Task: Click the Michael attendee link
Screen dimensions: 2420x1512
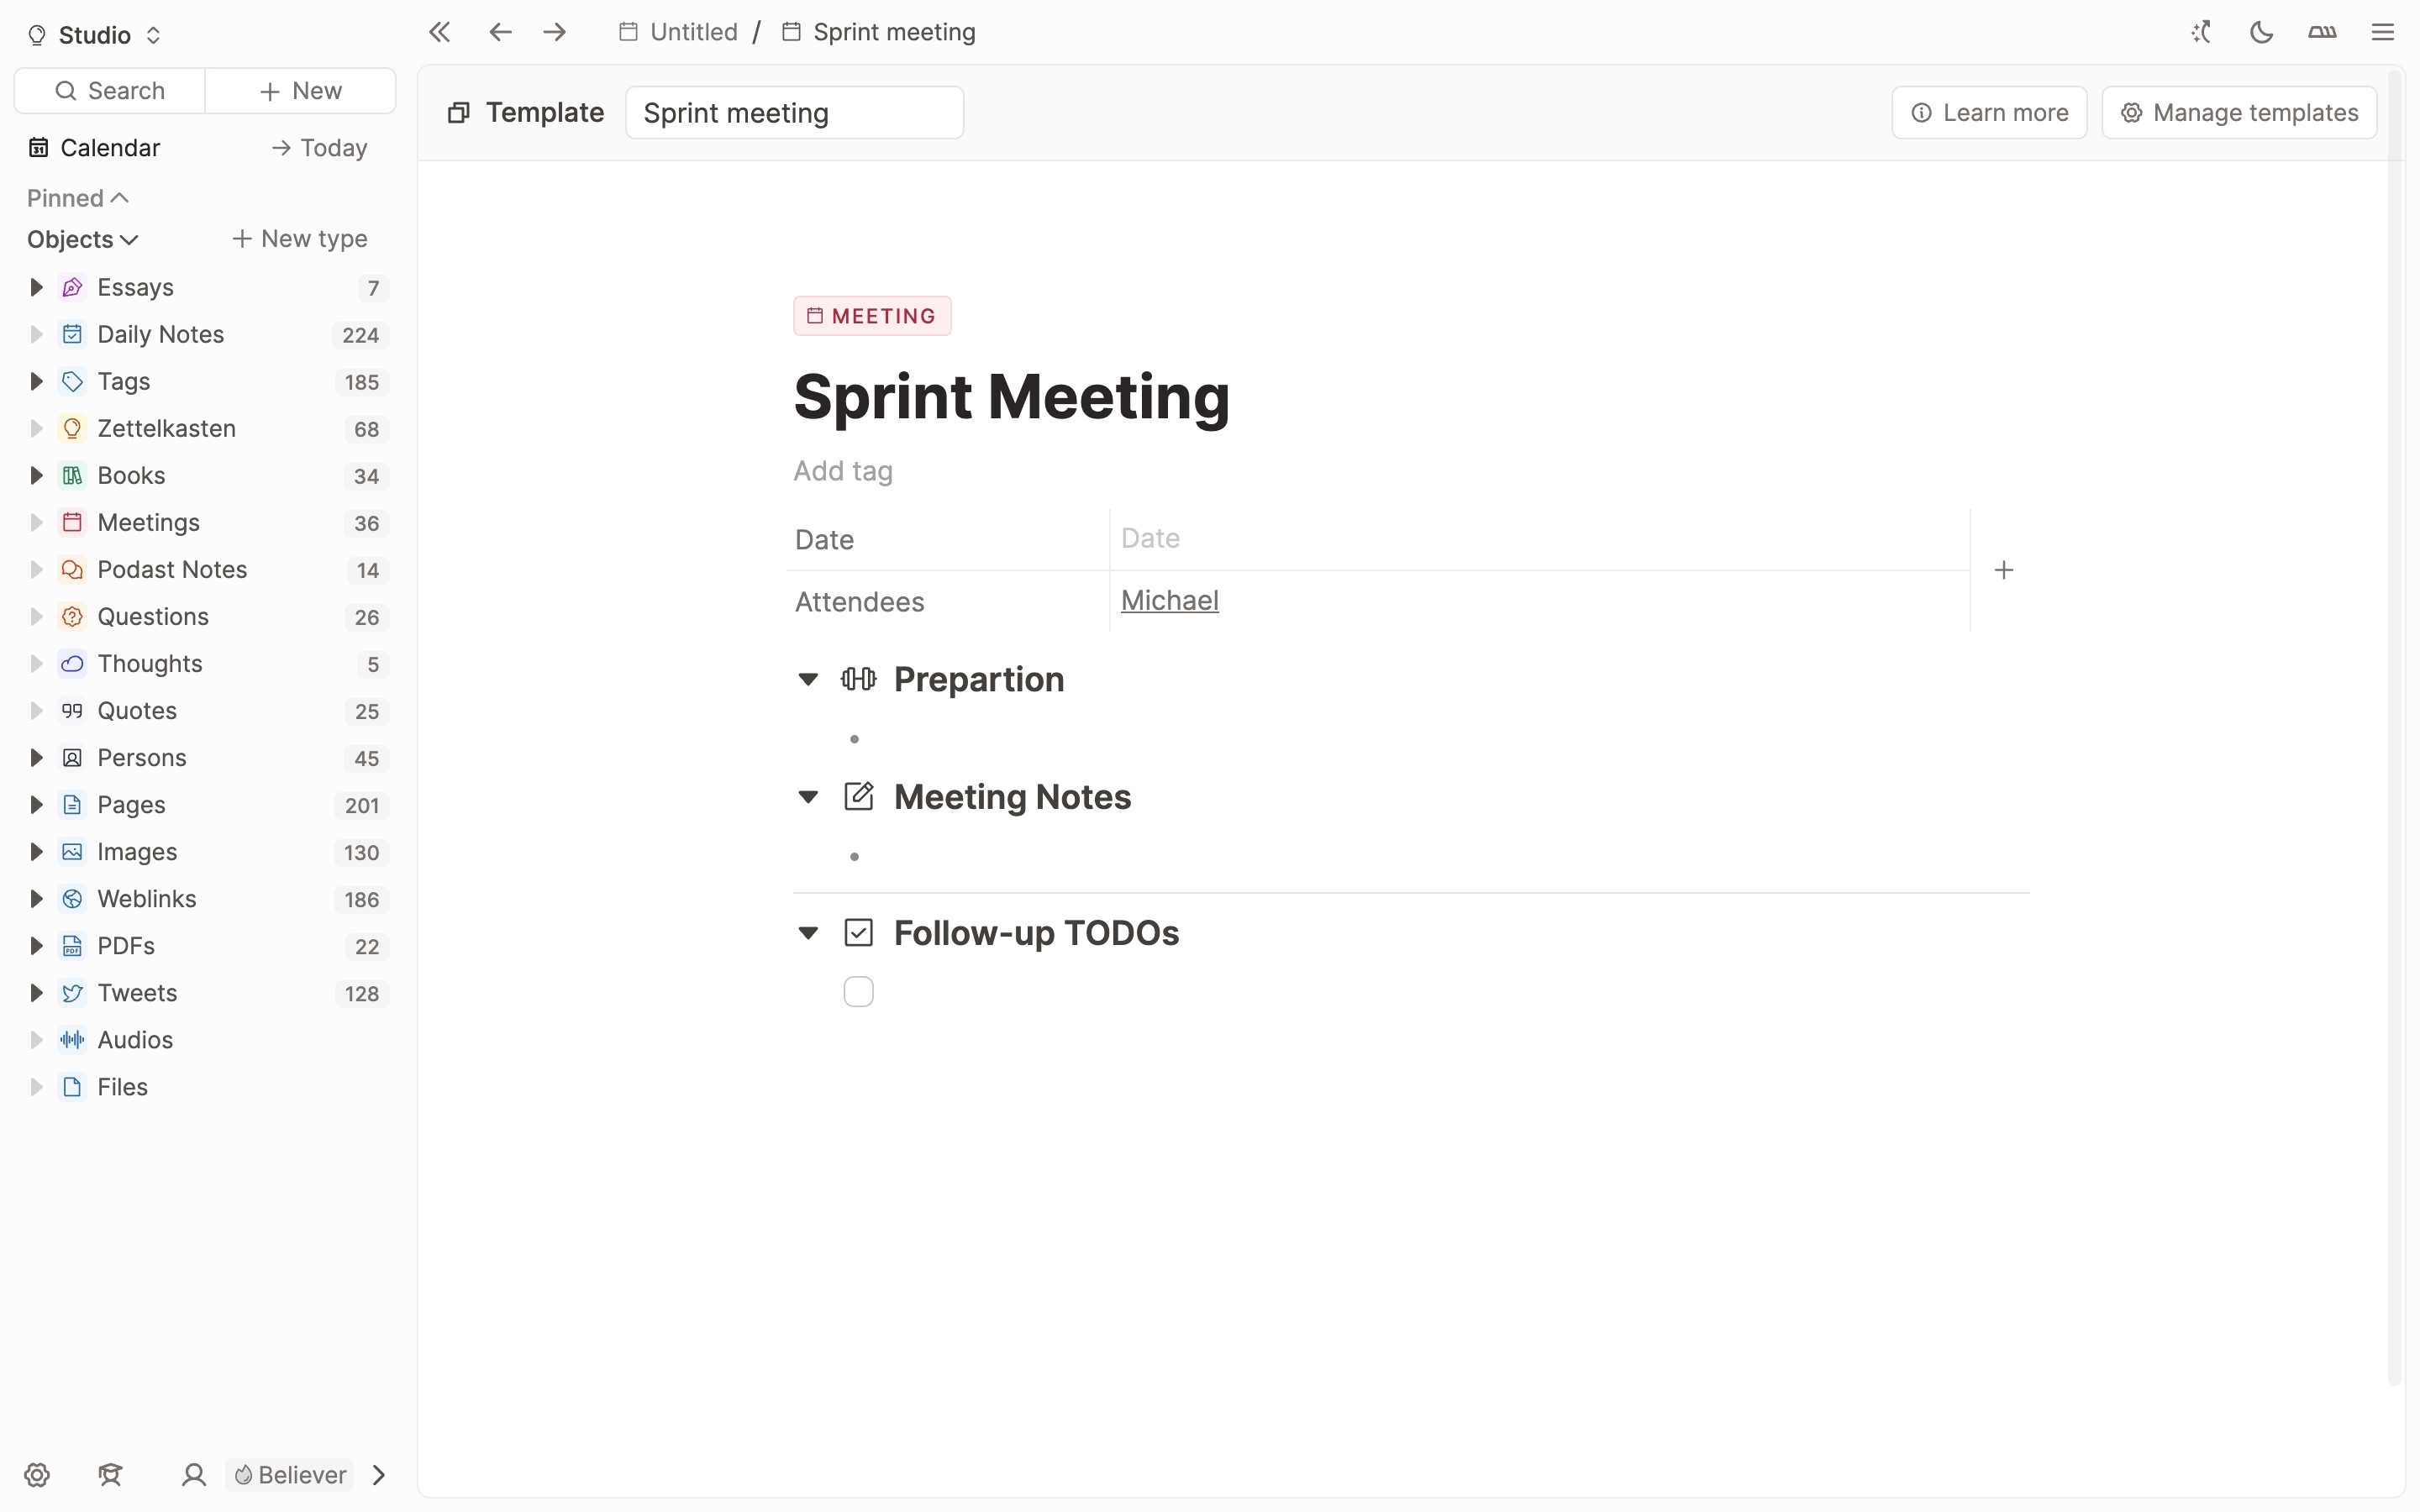Action: pyautogui.click(x=1169, y=601)
